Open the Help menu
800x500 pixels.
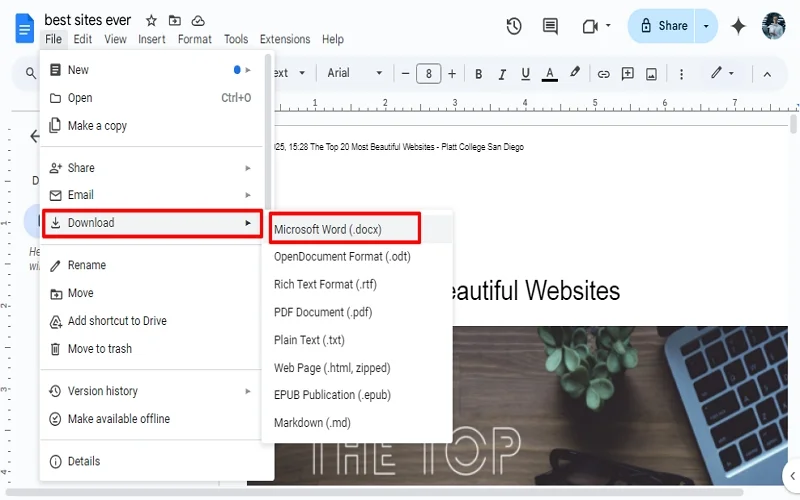pos(333,39)
